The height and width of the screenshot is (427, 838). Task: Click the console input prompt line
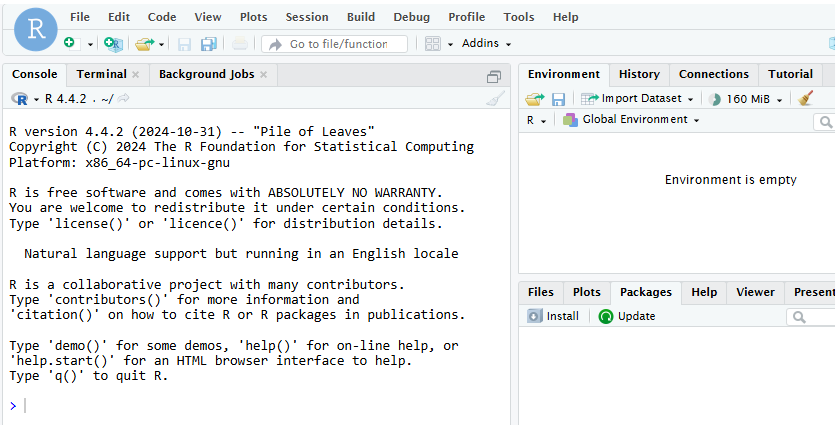point(257,406)
